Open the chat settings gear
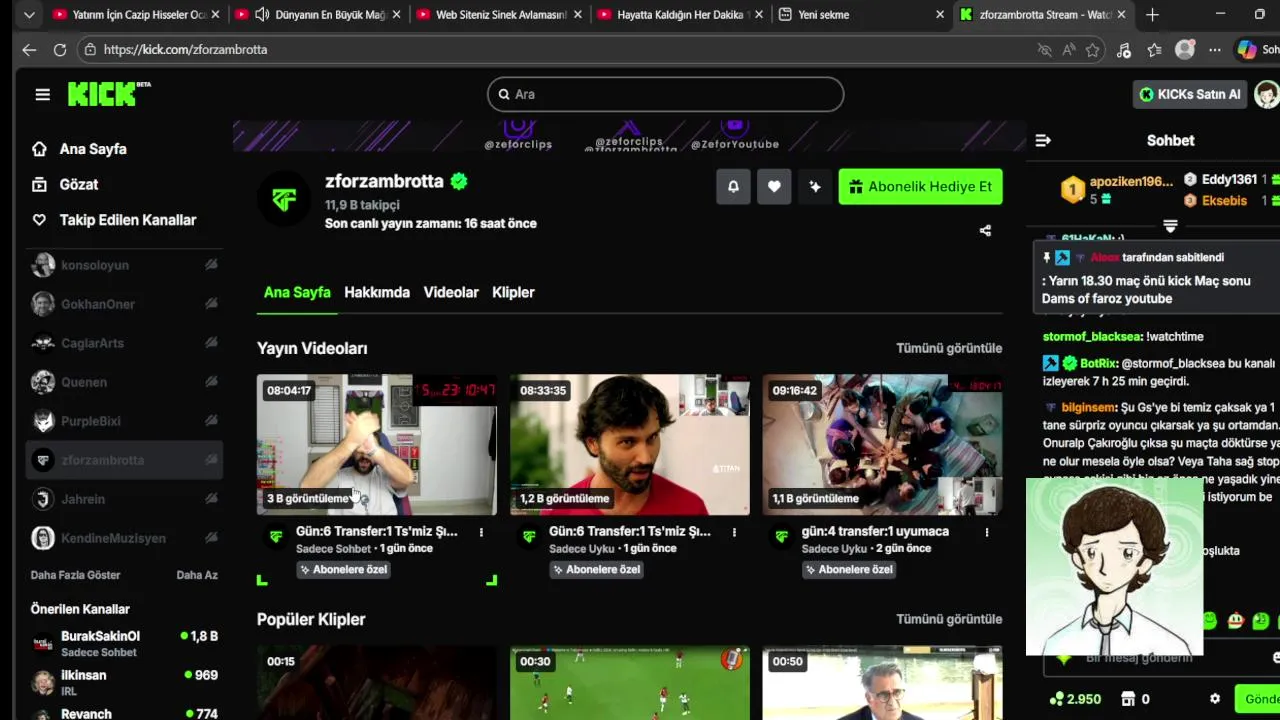This screenshot has width=1280, height=720. point(1215,699)
